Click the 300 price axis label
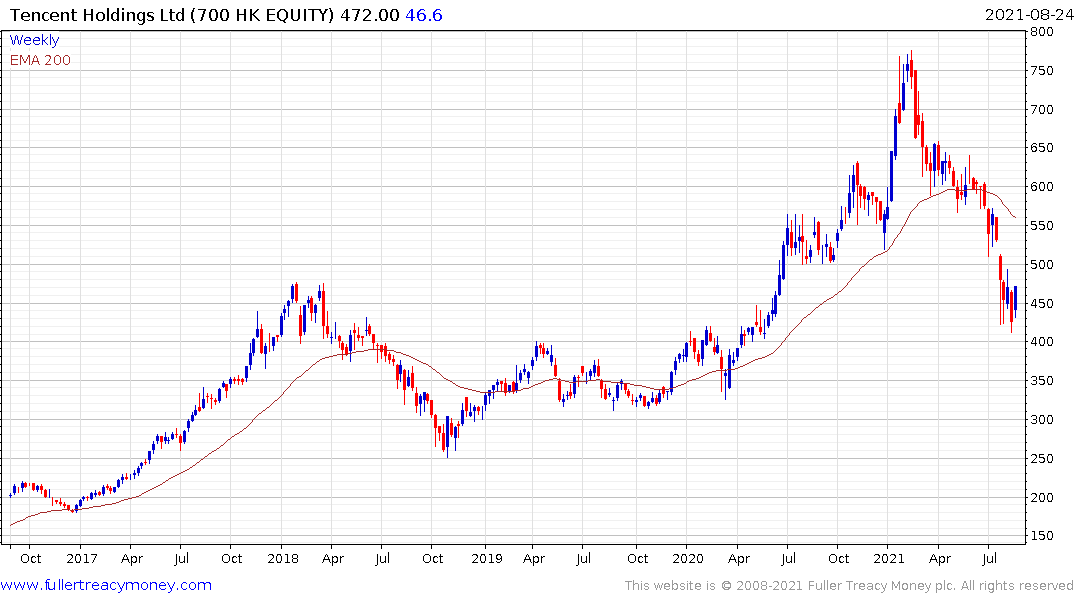The image size is (1075, 600). [x=1041, y=420]
